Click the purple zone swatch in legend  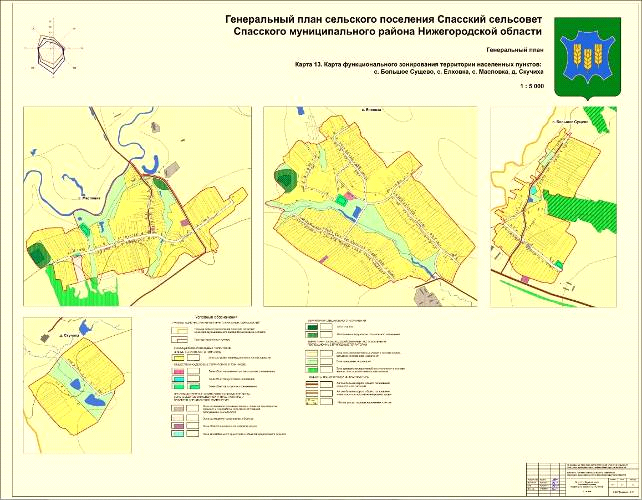pos(179,425)
